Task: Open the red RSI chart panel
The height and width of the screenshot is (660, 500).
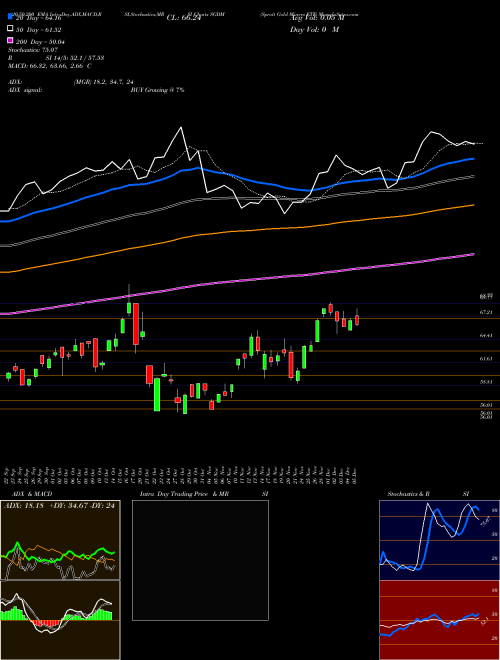Action: pyautogui.click(x=439, y=620)
